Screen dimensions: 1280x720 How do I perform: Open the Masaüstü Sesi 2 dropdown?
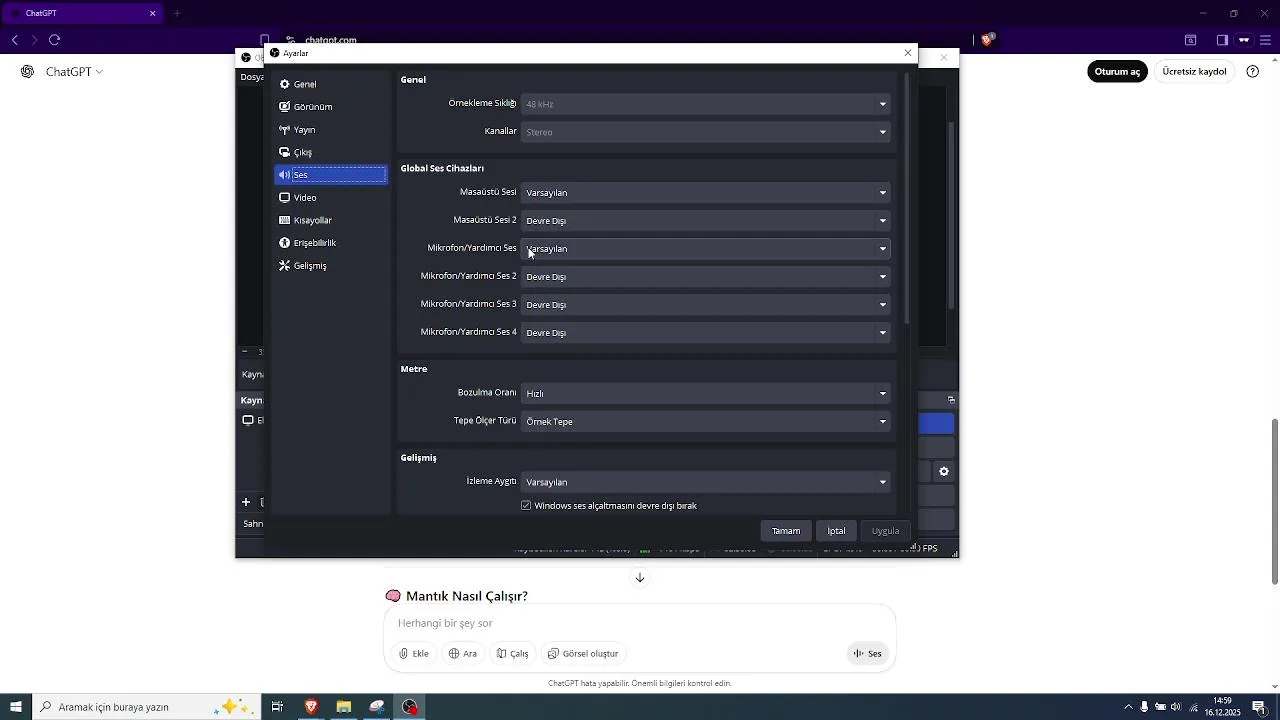(x=705, y=221)
